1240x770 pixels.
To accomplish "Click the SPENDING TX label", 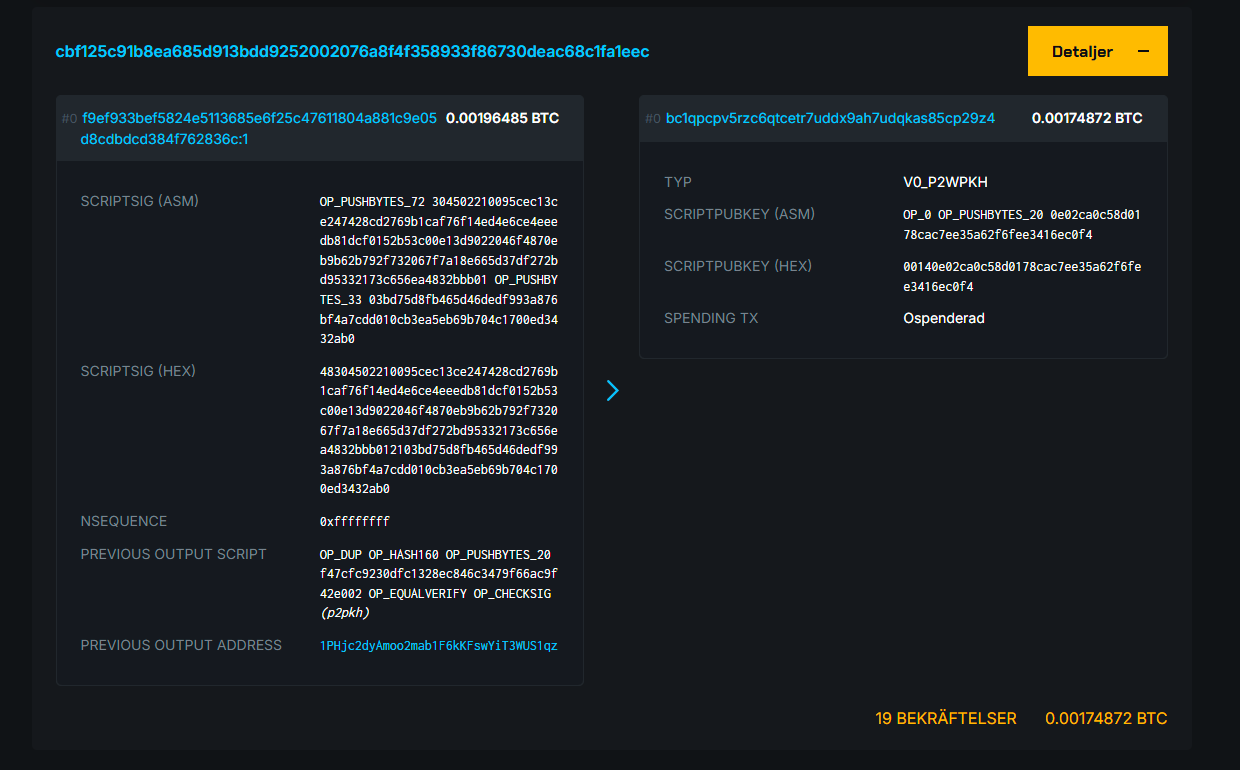I will pos(711,318).
